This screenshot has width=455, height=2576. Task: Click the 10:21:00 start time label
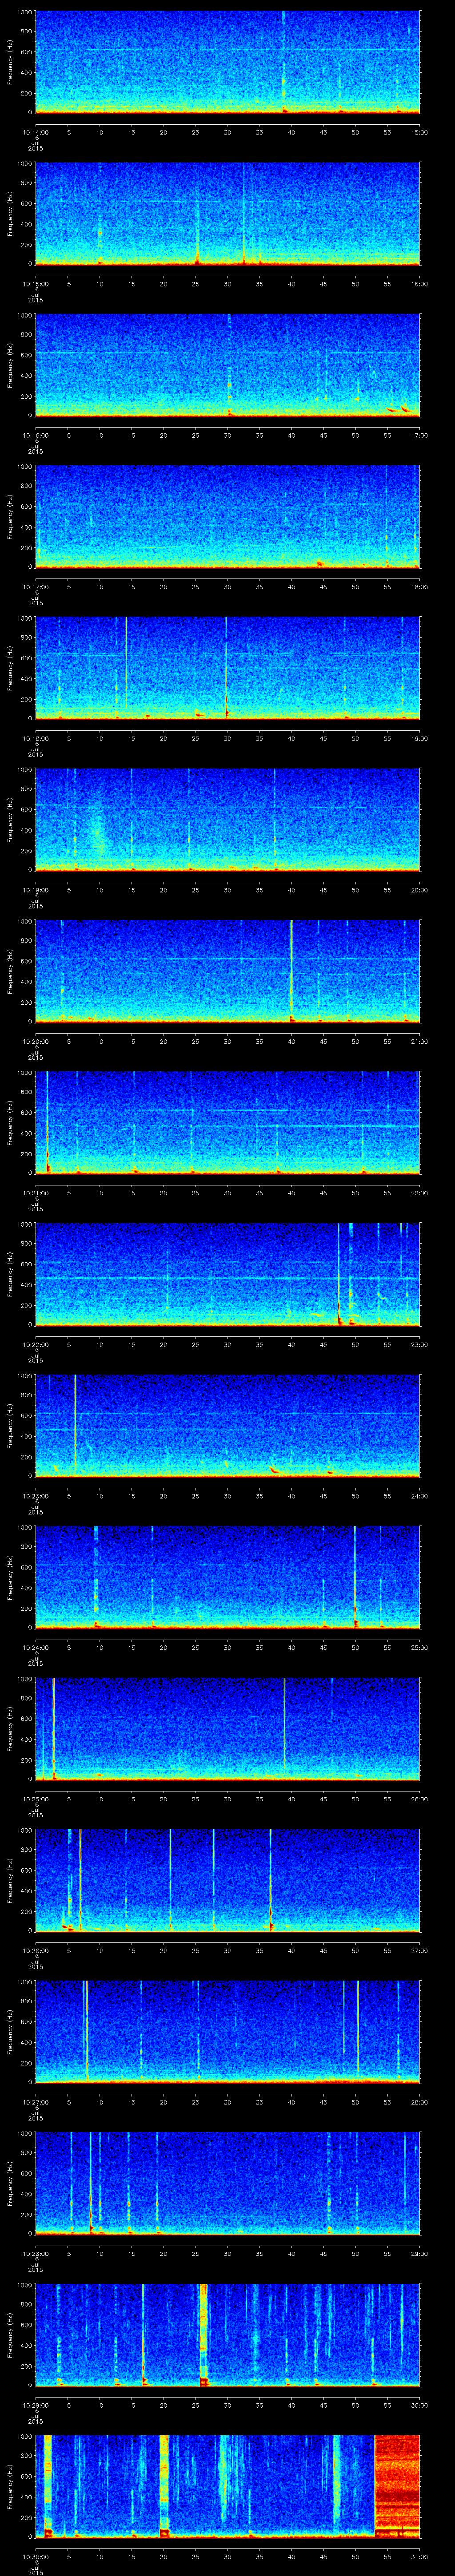[x=35, y=1193]
